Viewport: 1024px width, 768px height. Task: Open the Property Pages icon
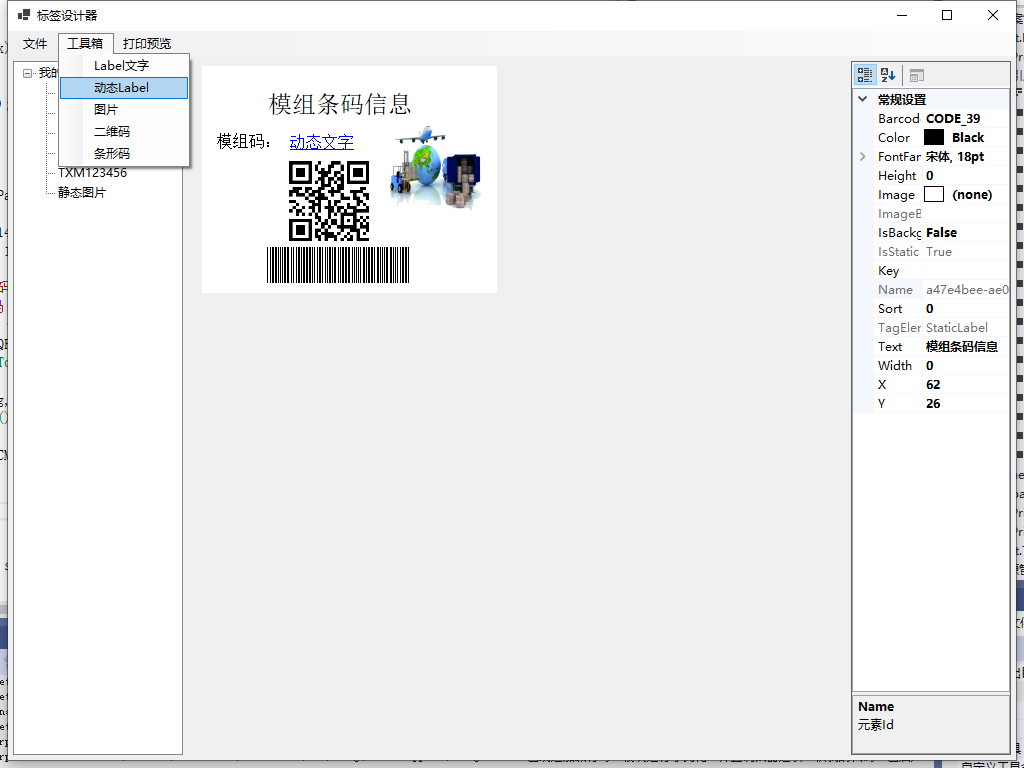tap(917, 75)
